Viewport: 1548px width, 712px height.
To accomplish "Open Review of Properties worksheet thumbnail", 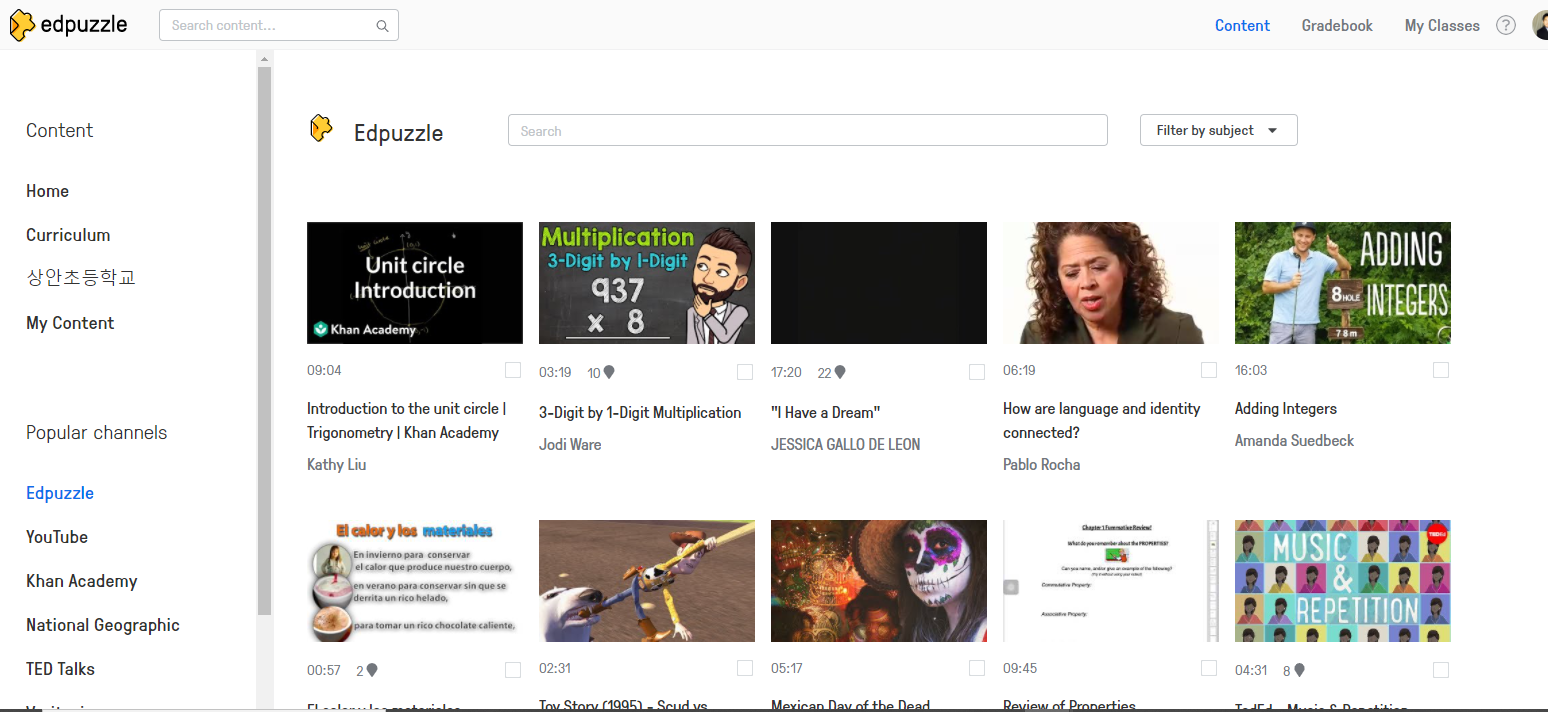I will [1111, 581].
